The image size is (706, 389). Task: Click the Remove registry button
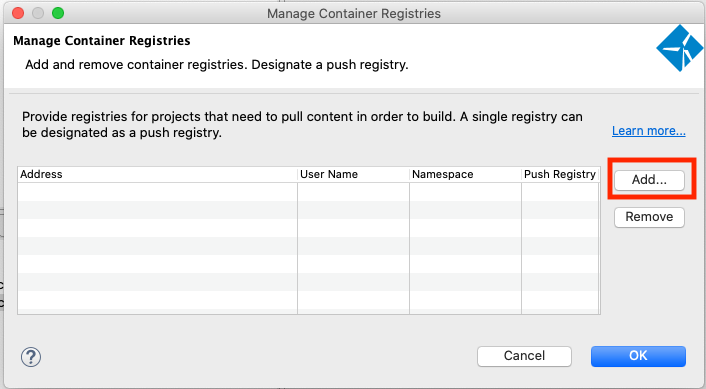pos(649,217)
